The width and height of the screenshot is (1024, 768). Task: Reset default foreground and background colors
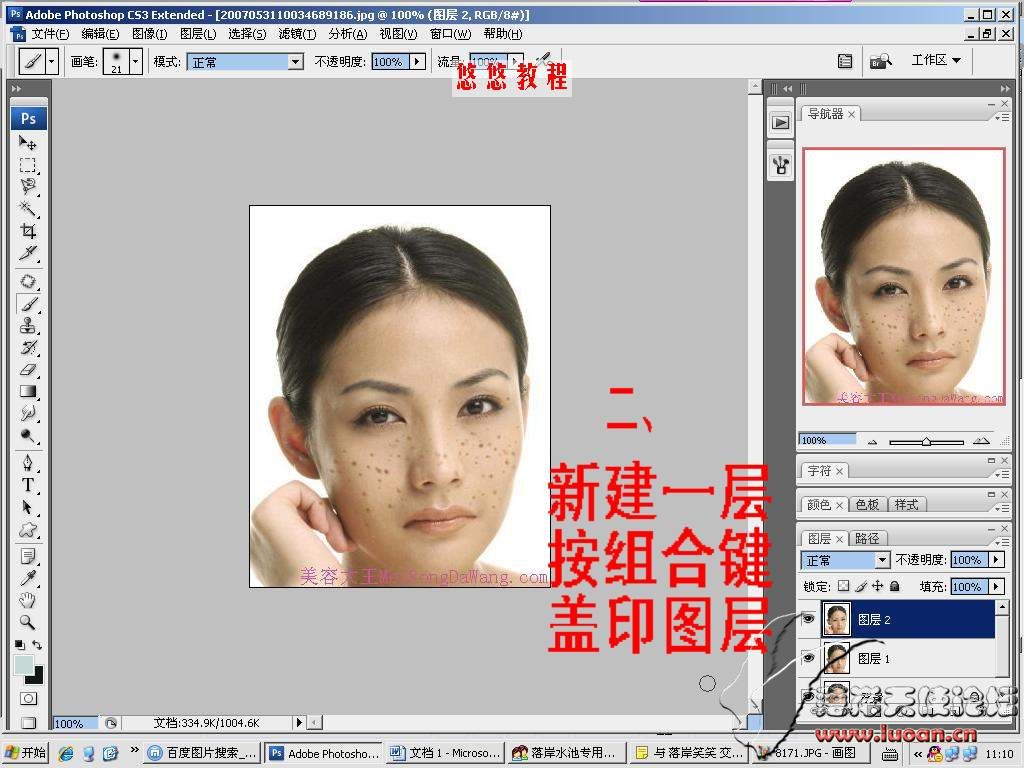20,645
